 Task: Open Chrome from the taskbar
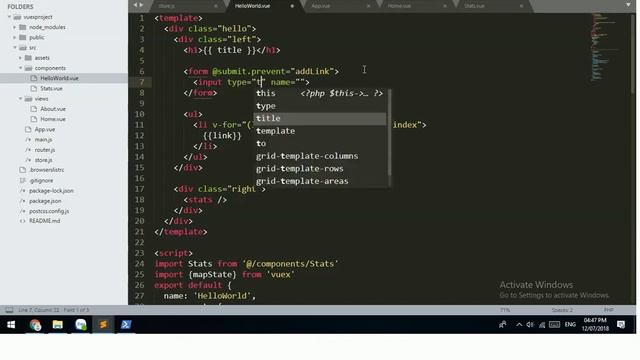pyautogui.click(x=35, y=325)
